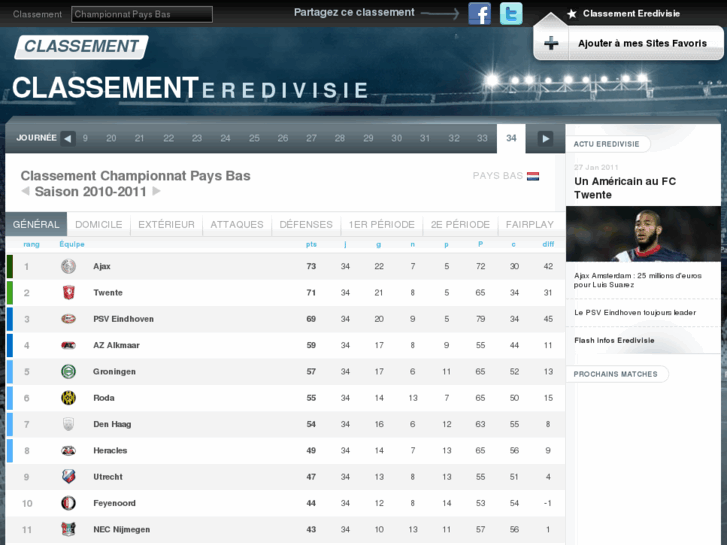Click the news article player photo
This screenshot has width=727, height=545.
[643, 234]
